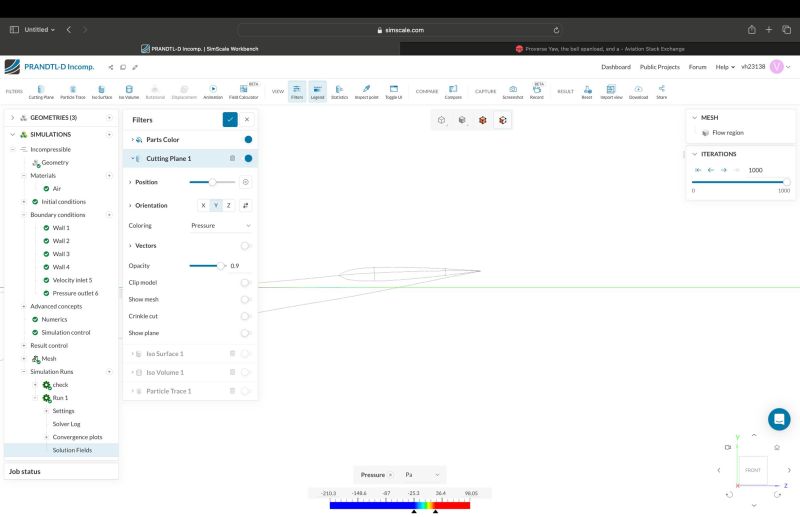Select Velocity inlet 5 boundary condition

pos(72,280)
